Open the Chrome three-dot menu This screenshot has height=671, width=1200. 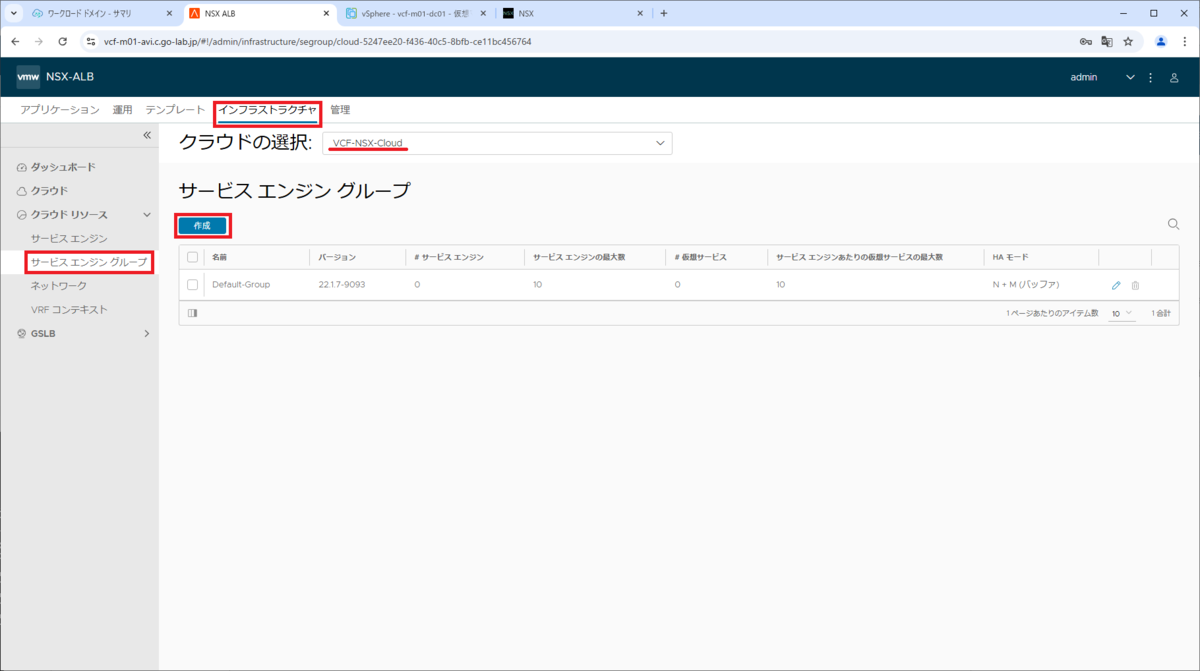click(x=1183, y=42)
